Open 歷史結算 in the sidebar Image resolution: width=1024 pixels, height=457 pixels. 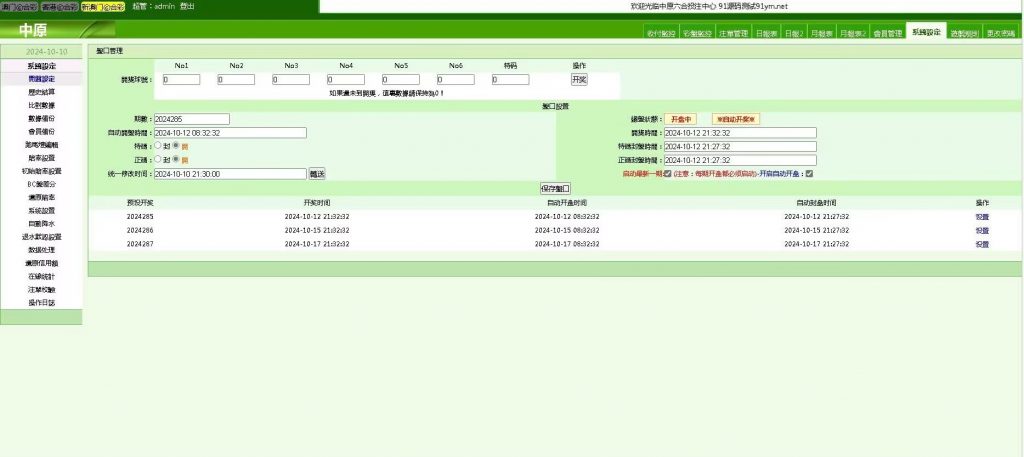pyautogui.click(x=41, y=91)
